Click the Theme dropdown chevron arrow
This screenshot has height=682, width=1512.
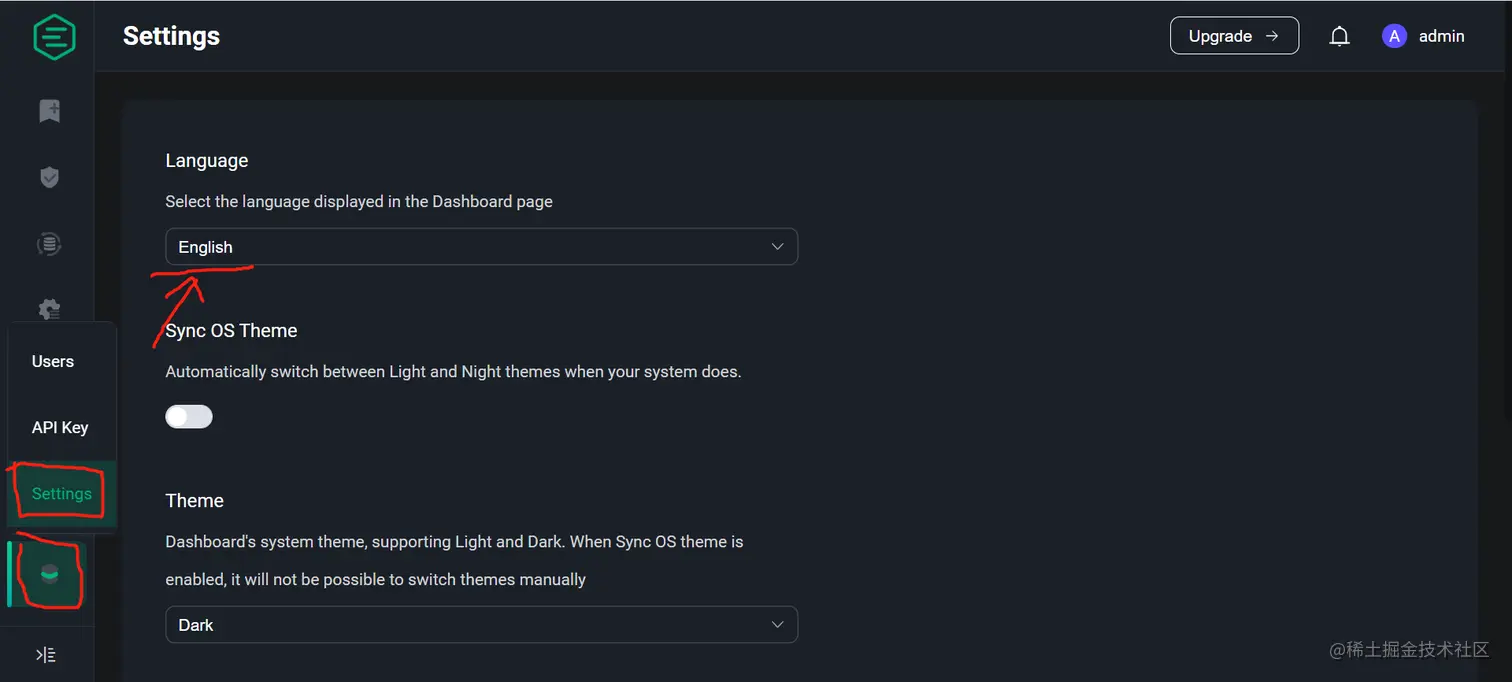777,625
